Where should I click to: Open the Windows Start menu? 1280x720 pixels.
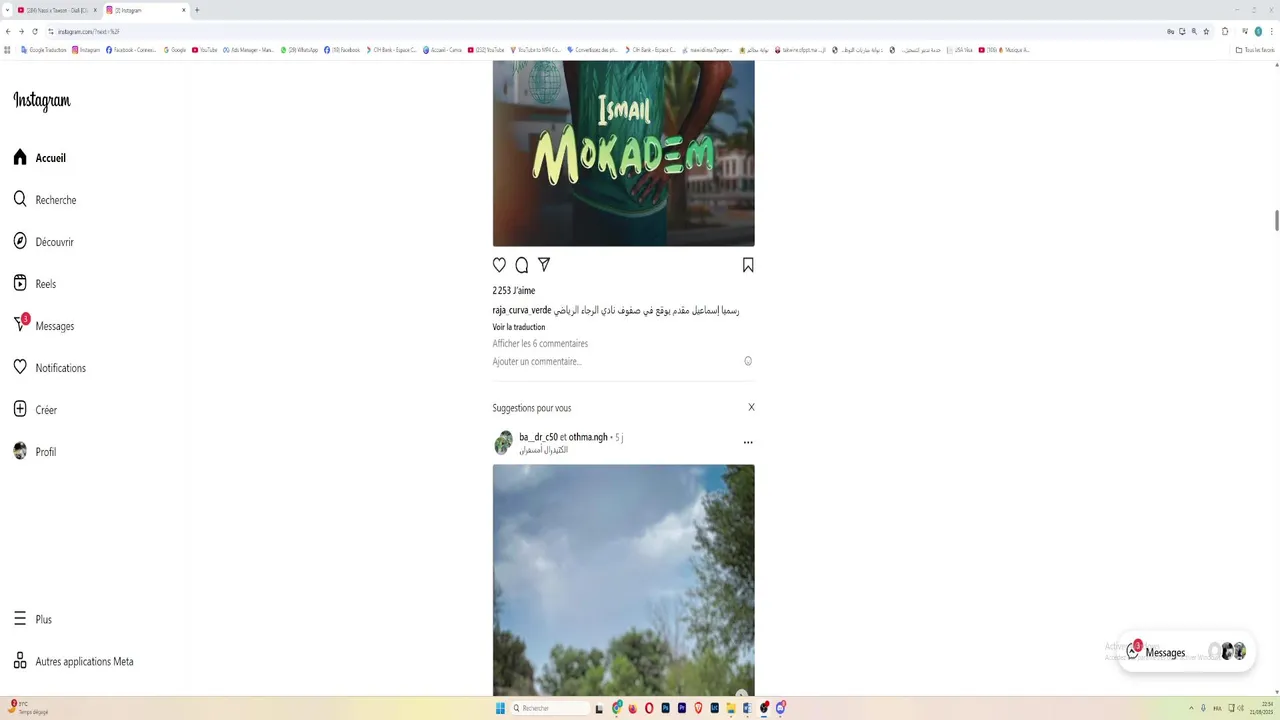click(x=500, y=708)
